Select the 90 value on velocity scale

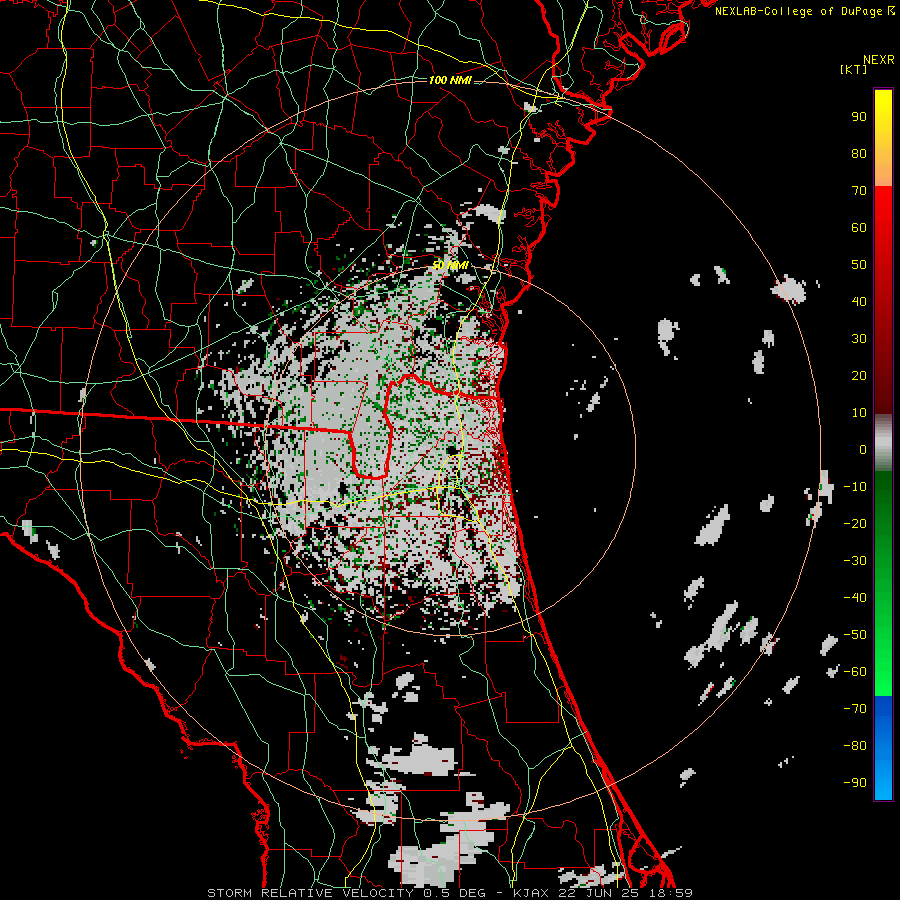tap(859, 117)
